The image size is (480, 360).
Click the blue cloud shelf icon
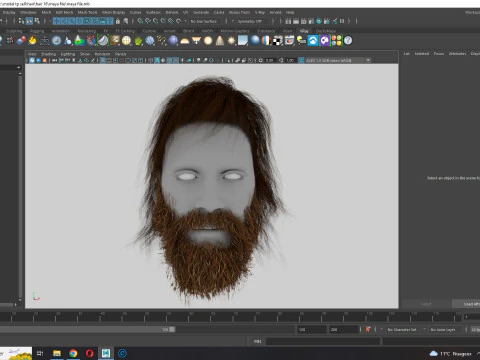(x=313, y=41)
